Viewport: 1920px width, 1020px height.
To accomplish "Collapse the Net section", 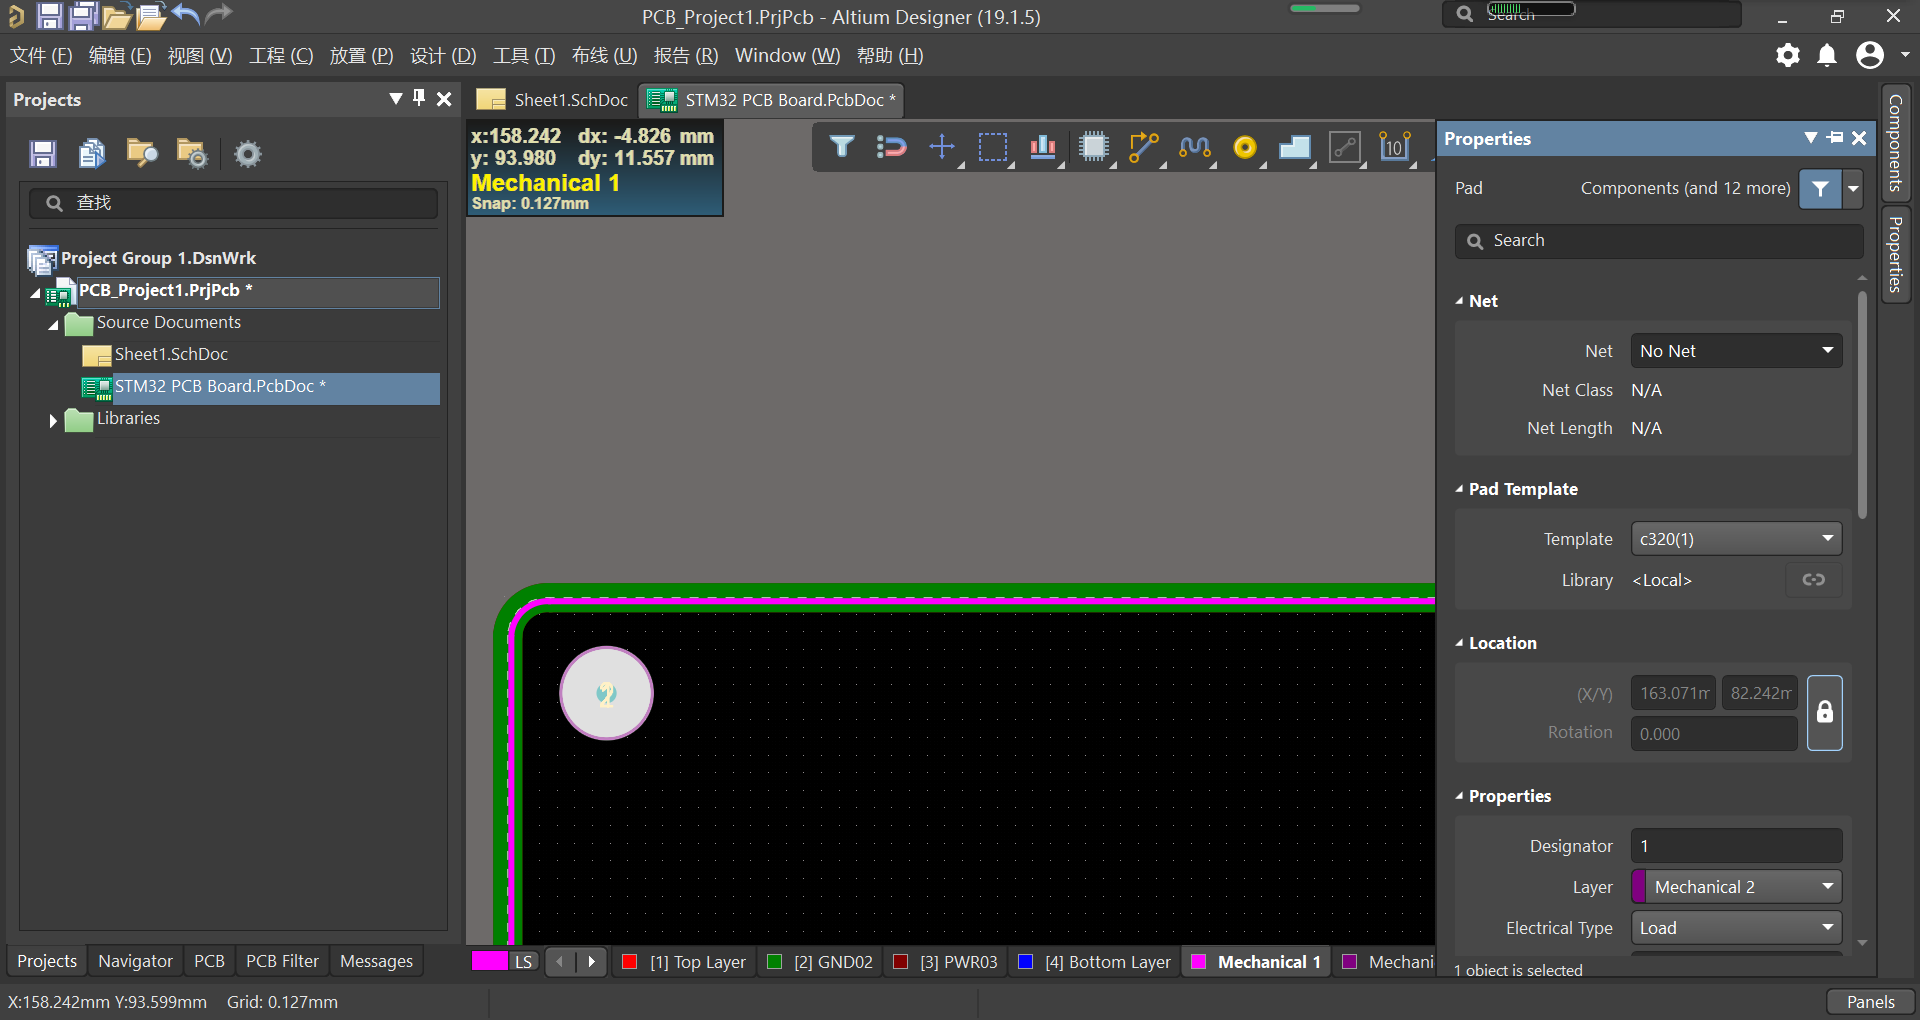I will point(1460,301).
